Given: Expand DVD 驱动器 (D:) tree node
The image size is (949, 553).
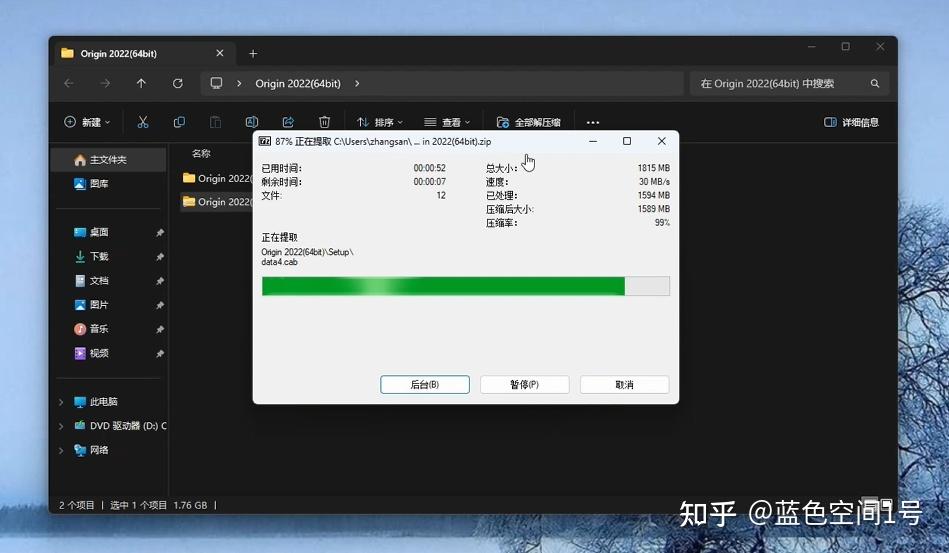Looking at the screenshot, I should (61, 426).
